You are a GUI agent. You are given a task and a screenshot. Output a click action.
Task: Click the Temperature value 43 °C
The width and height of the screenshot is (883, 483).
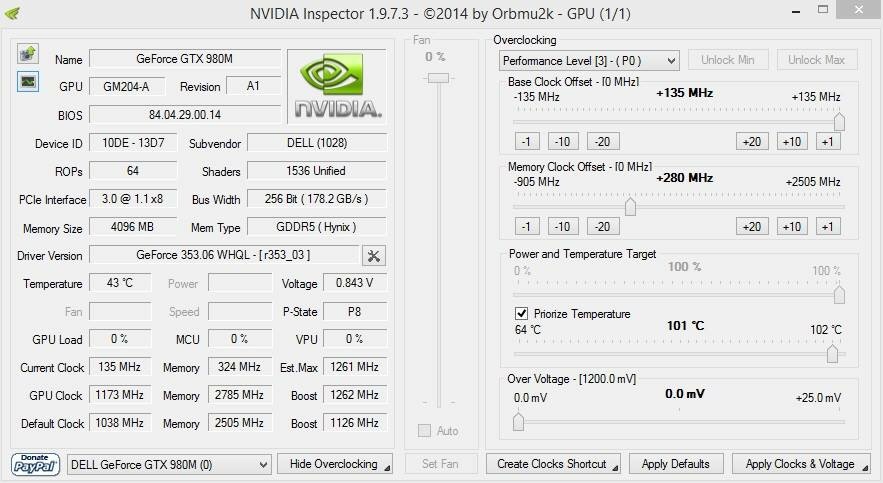pyautogui.click(x=120, y=283)
